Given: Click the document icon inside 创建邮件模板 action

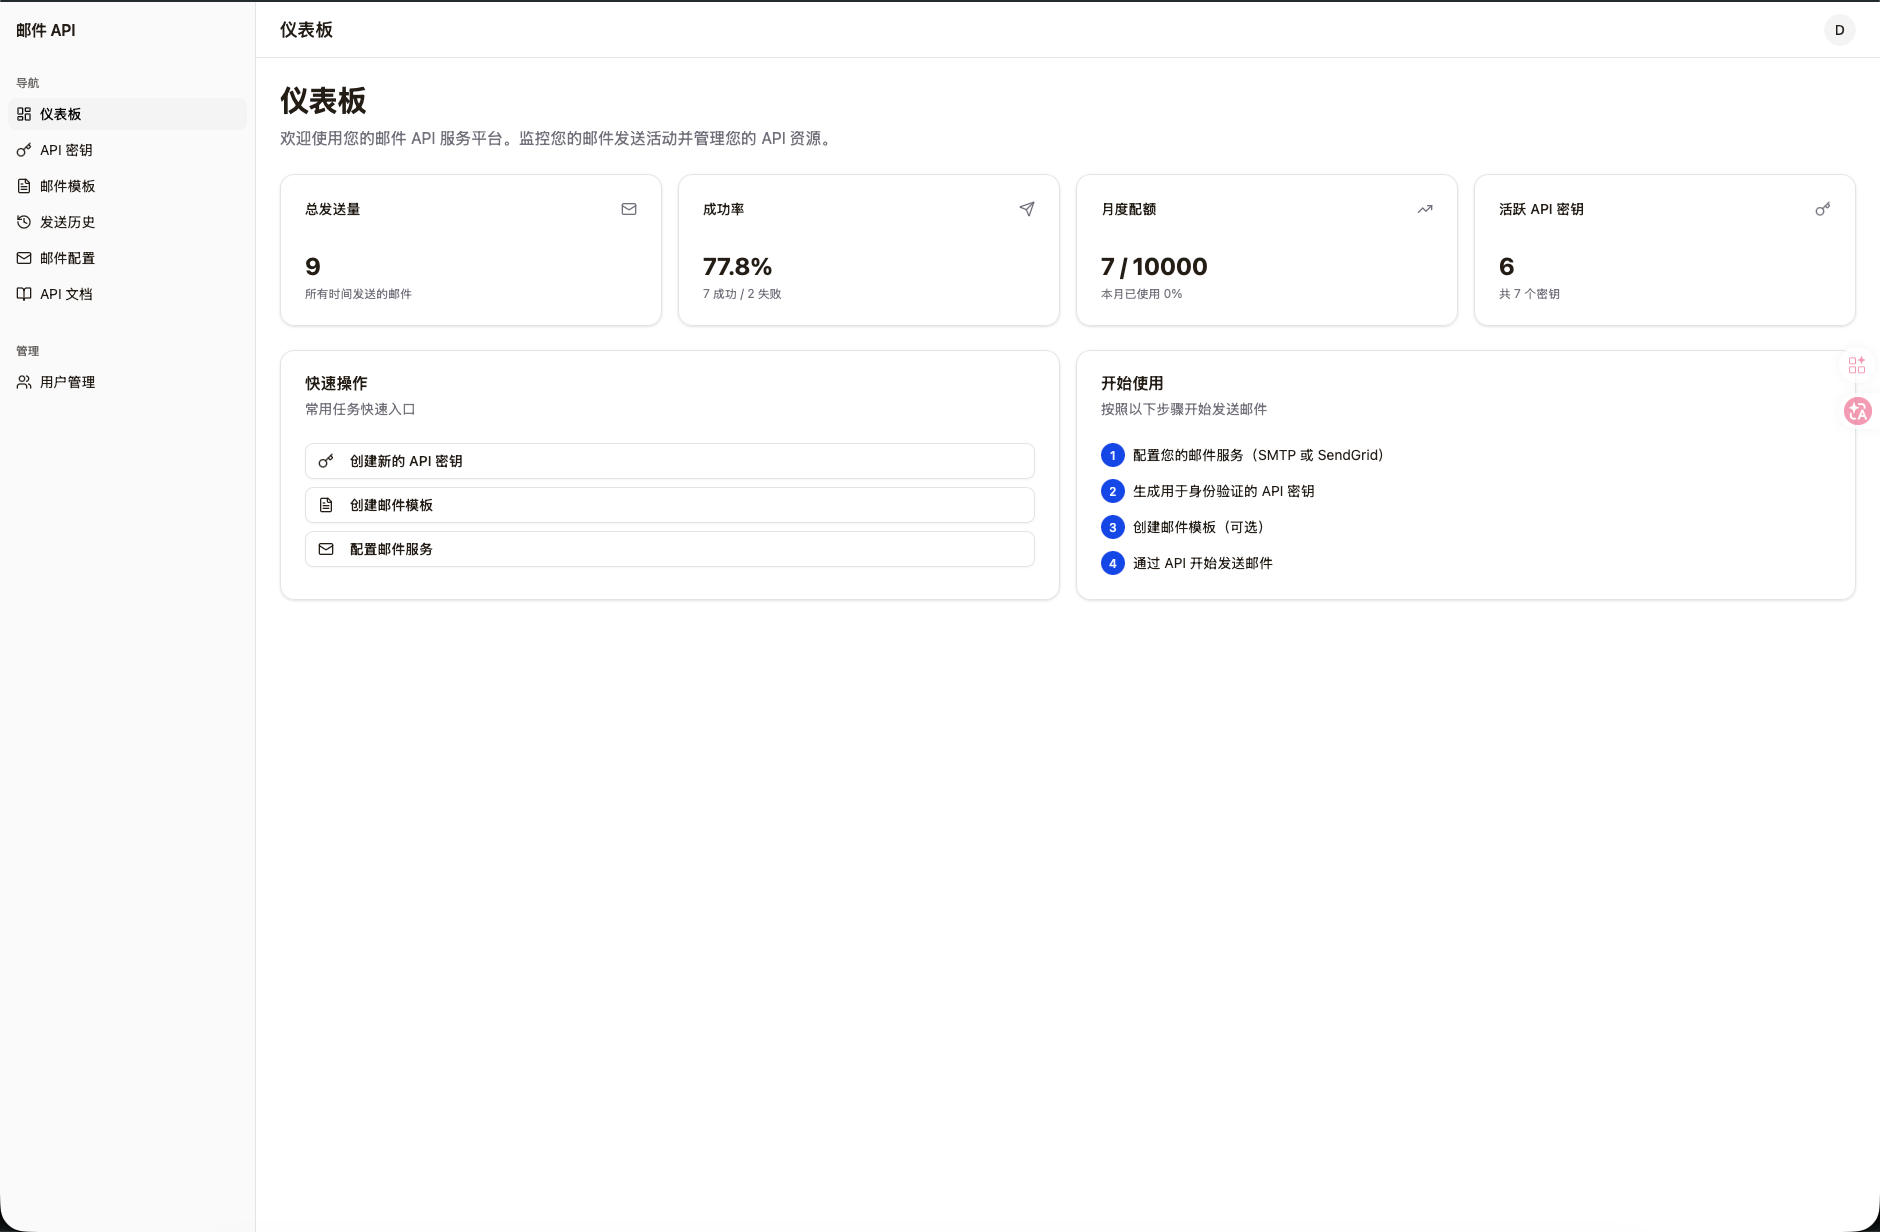Looking at the screenshot, I should click(326, 505).
